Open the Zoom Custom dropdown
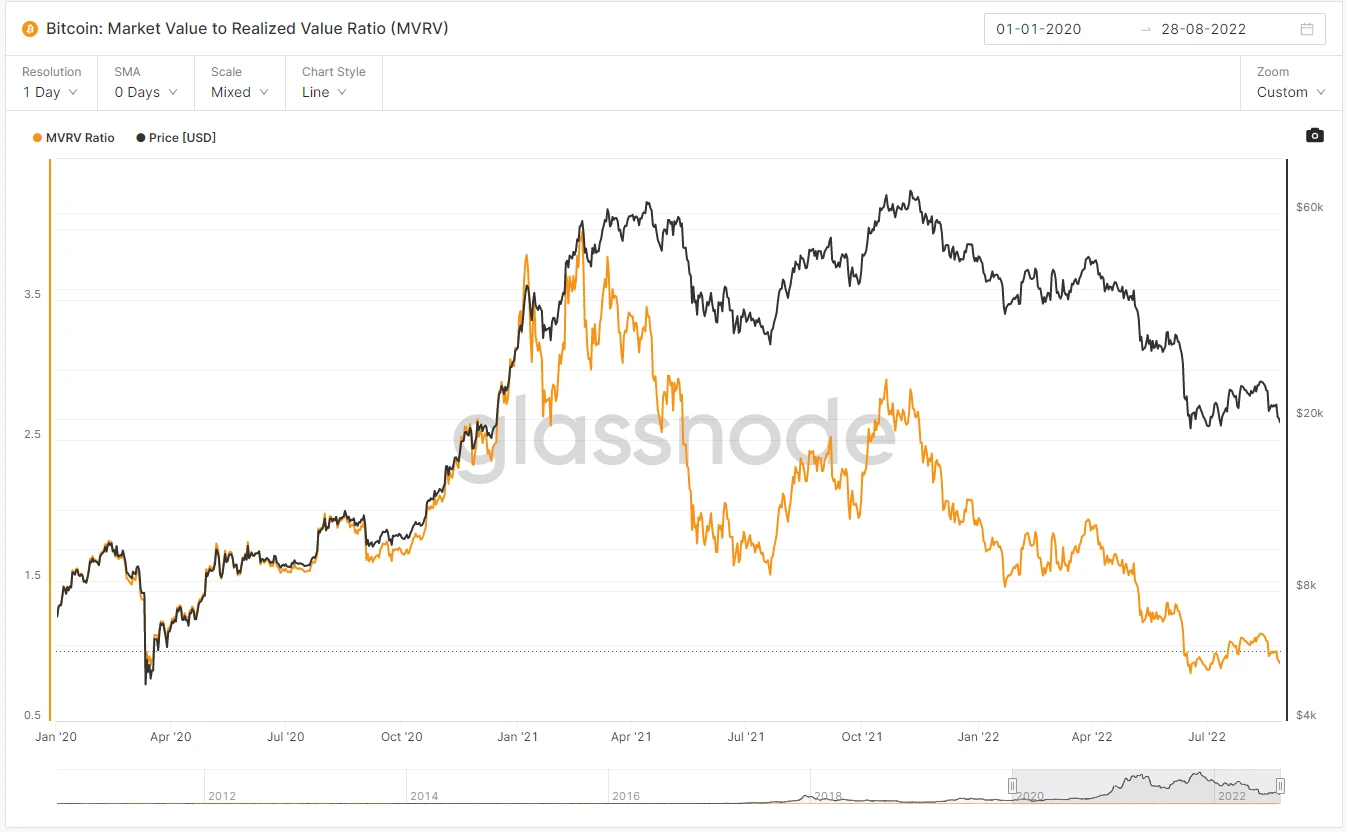This screenshot has height=832, width=1346. pos(1291,92)
